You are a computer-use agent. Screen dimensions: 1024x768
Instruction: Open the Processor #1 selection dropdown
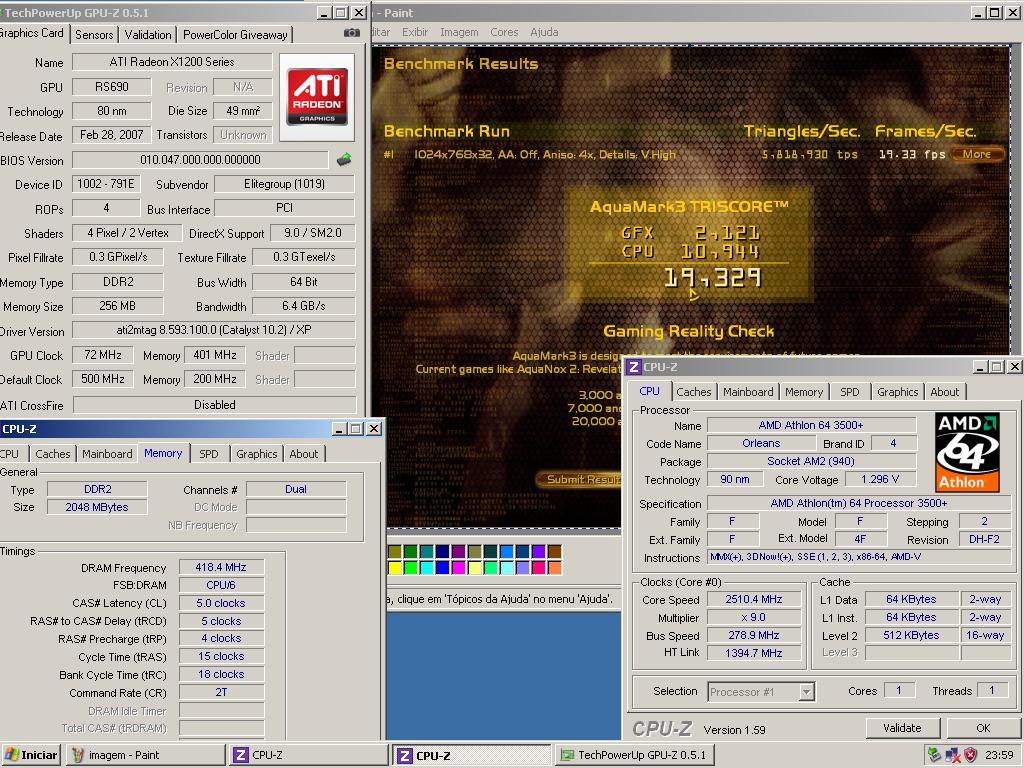point(807,692)
